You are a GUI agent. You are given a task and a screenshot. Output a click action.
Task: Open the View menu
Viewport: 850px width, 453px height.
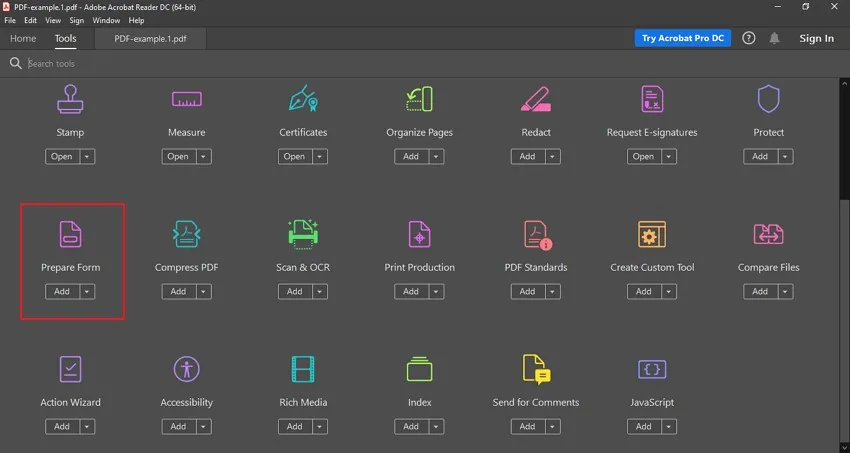[53, 21]
